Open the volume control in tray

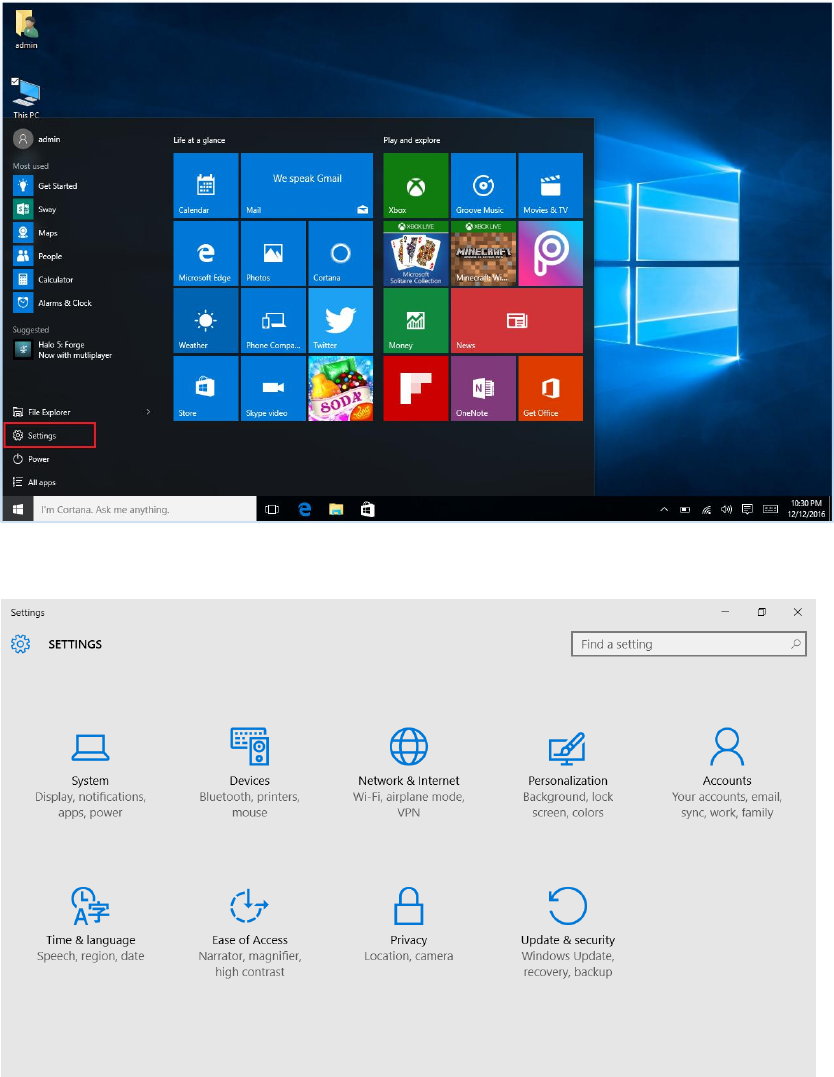(726, 509)
